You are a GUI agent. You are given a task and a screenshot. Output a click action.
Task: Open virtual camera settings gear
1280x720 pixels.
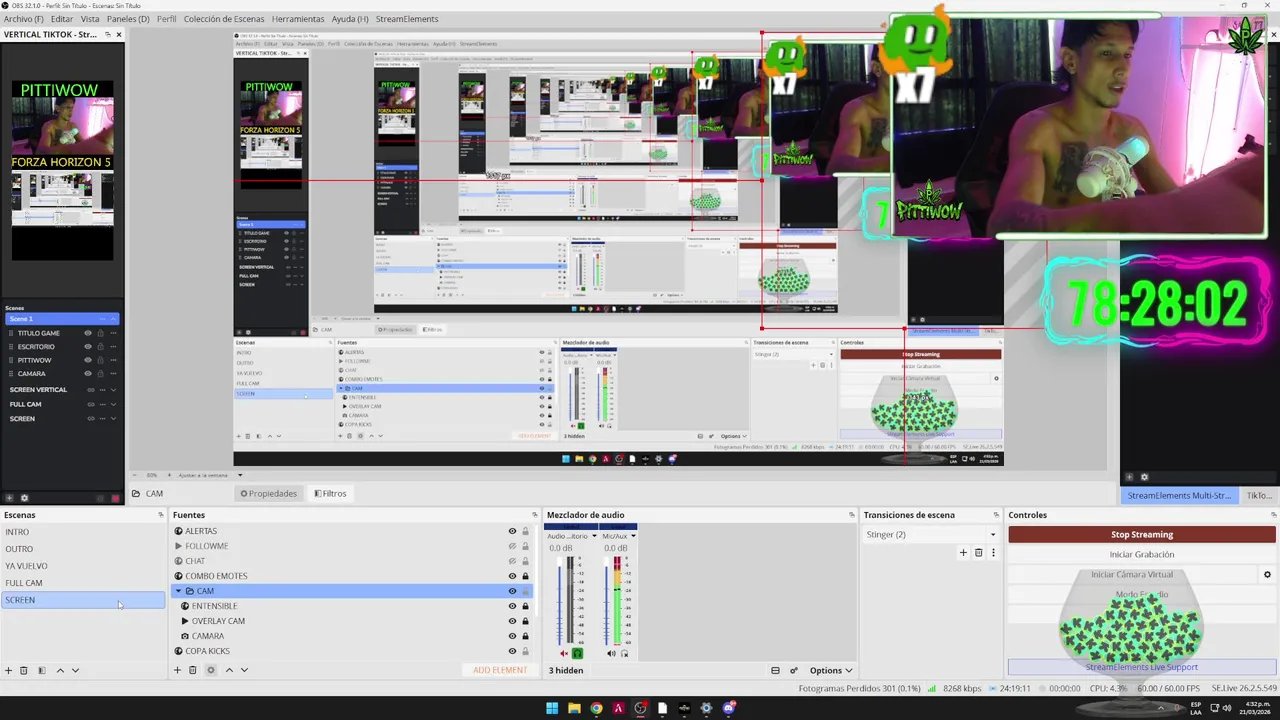click(x=1267, y=574)
